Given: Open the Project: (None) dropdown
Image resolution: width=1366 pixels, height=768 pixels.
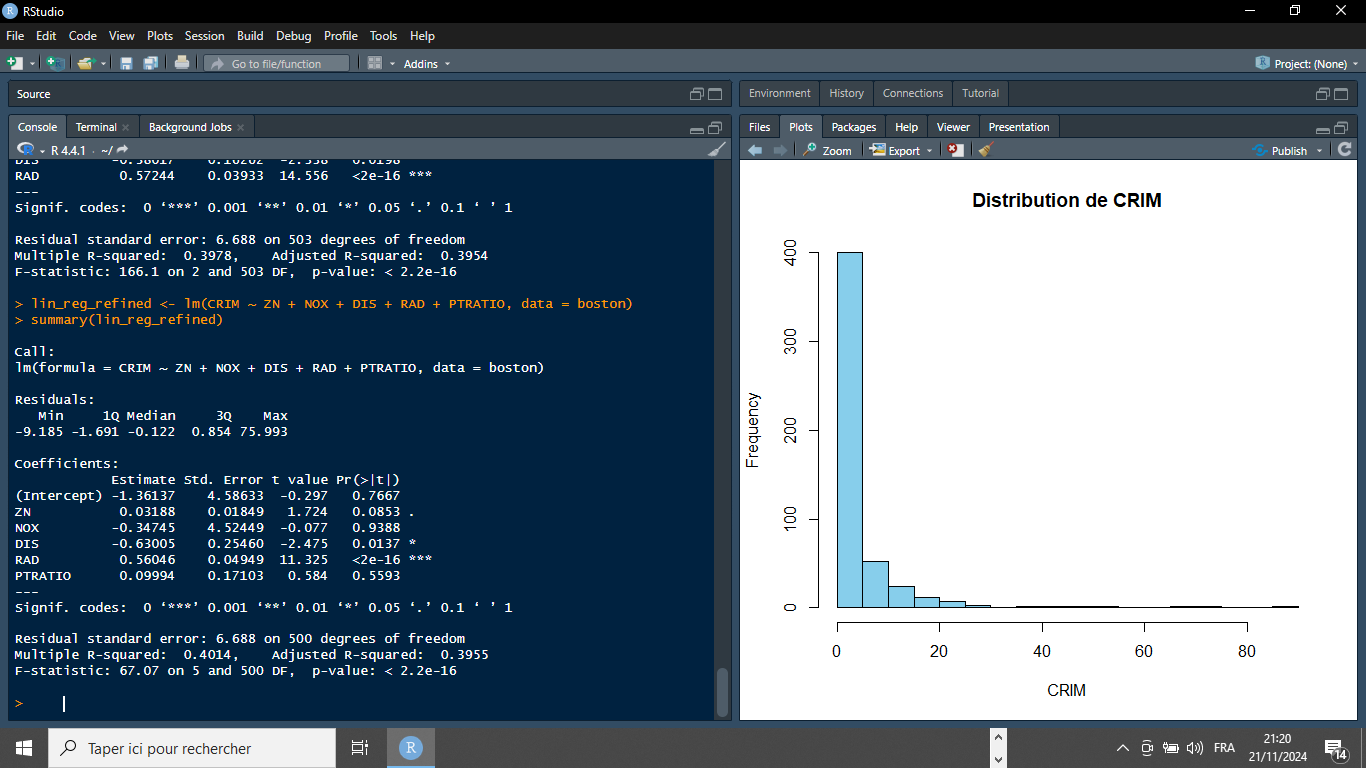Looking at the screenshot, I should (x=1308, y=64).
